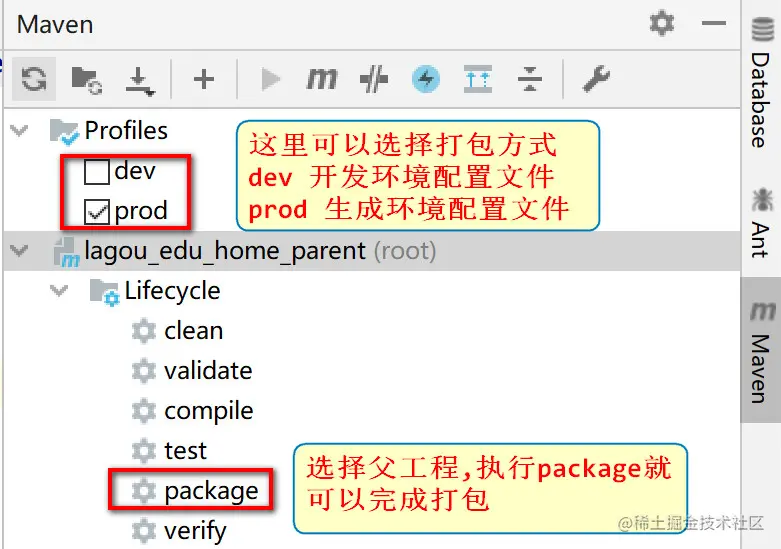The width and height of the screenshot is (781, 549).
Task: Click Reload All Maven Projects icon
Action: (34, 79)
